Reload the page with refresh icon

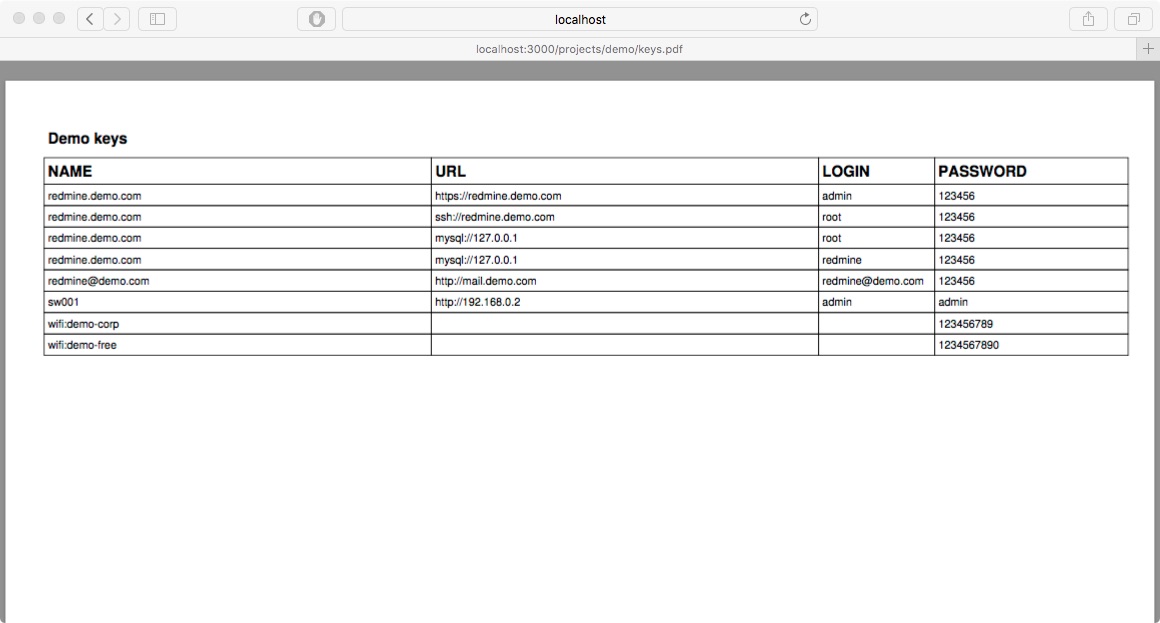tap(805, 19)
